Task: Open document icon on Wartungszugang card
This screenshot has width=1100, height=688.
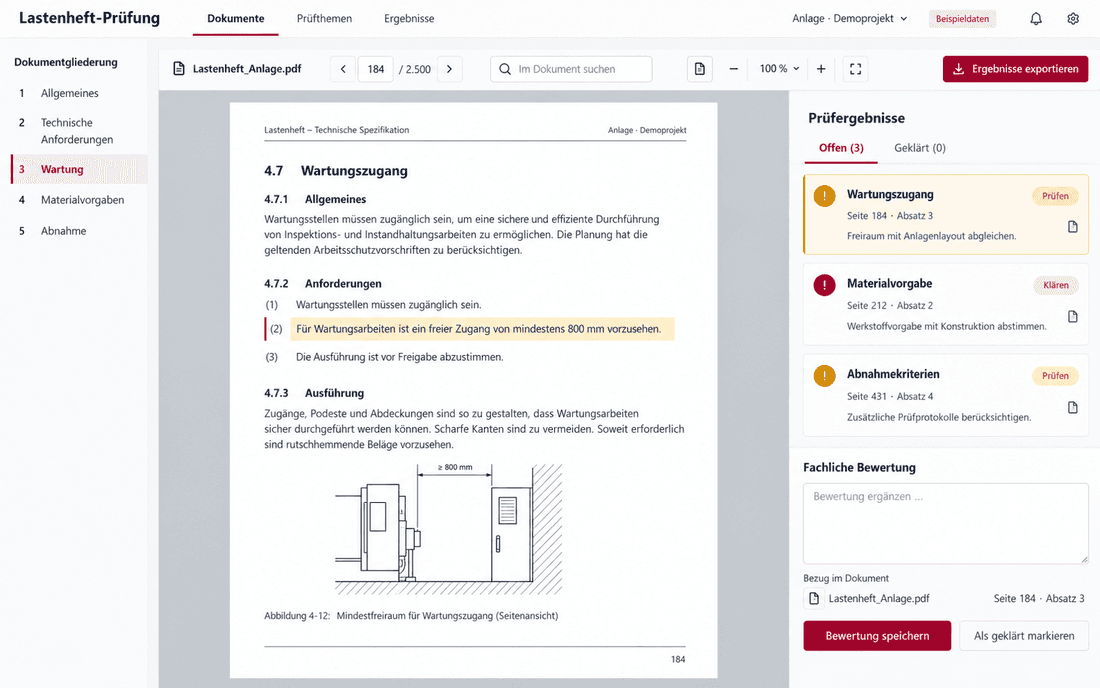Action: click(x=1072, y=227)
